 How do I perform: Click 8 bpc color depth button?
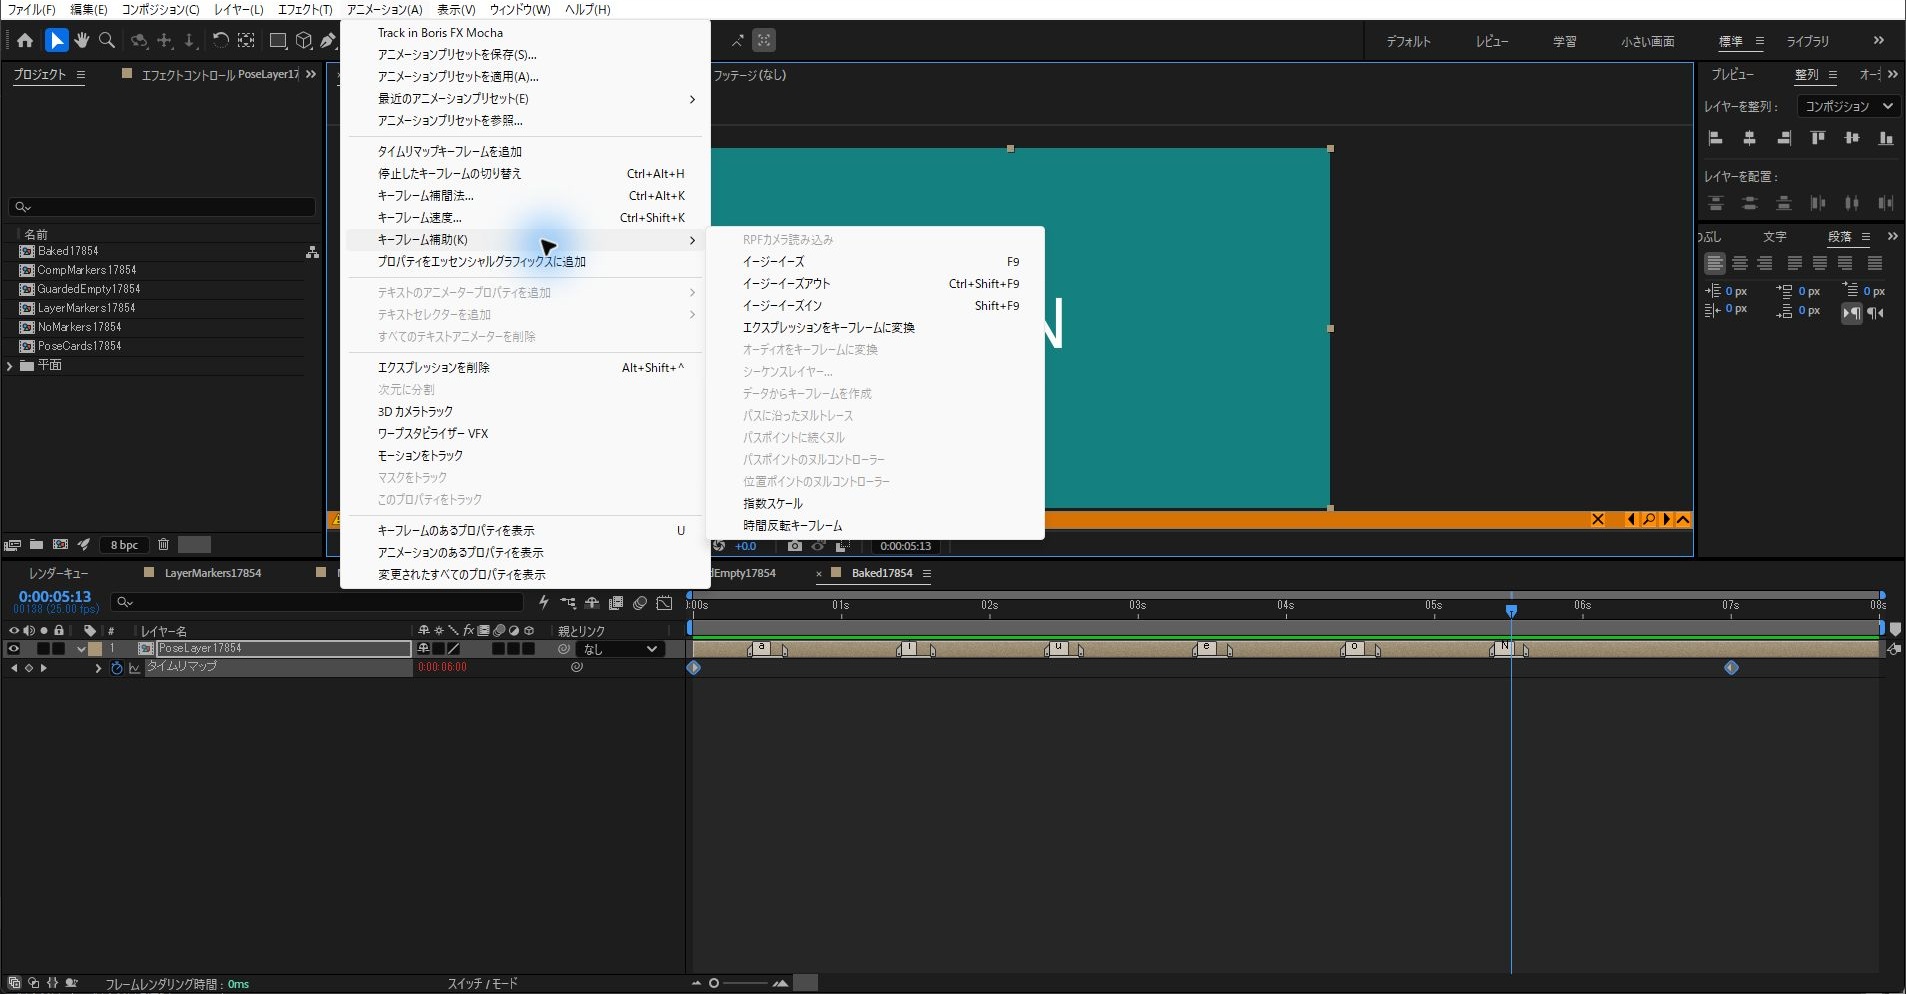pyautogui.click(x=125, y=545)
